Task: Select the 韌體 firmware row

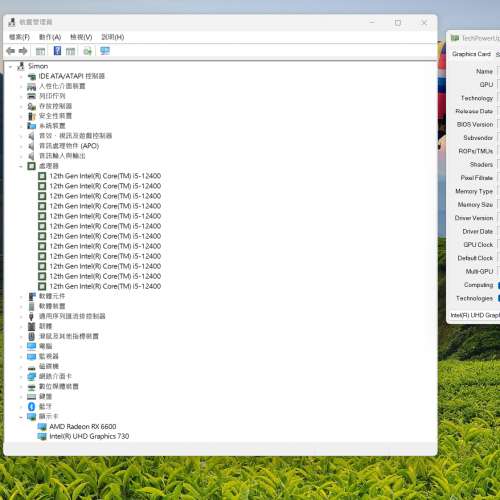Action: 45,326
